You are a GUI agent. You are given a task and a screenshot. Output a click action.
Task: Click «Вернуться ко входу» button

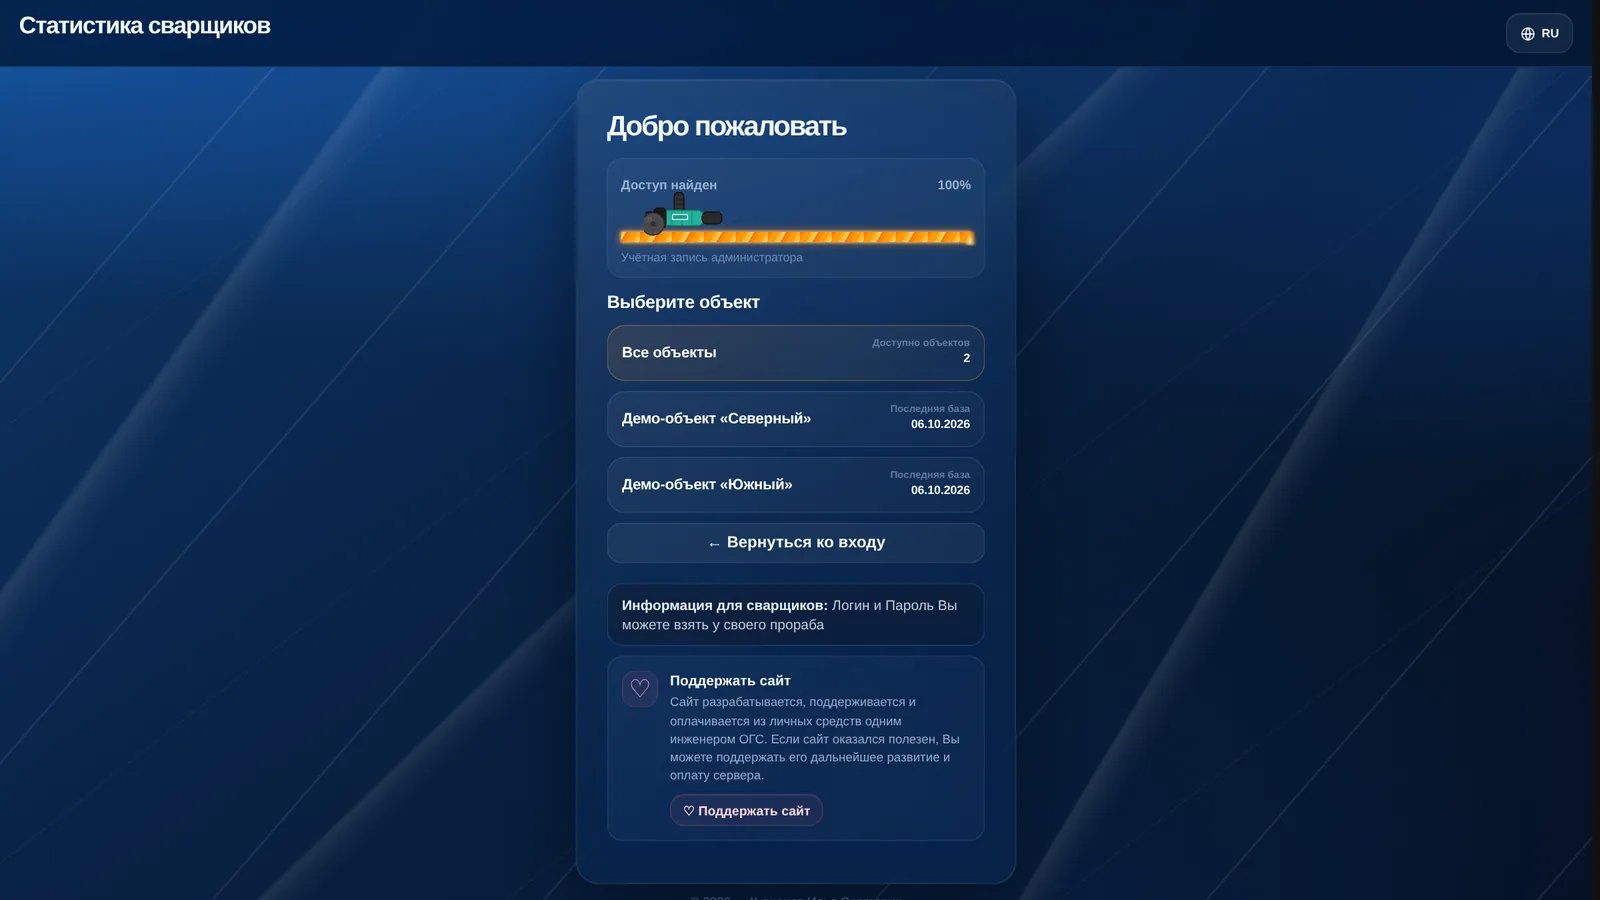[796, 543]
